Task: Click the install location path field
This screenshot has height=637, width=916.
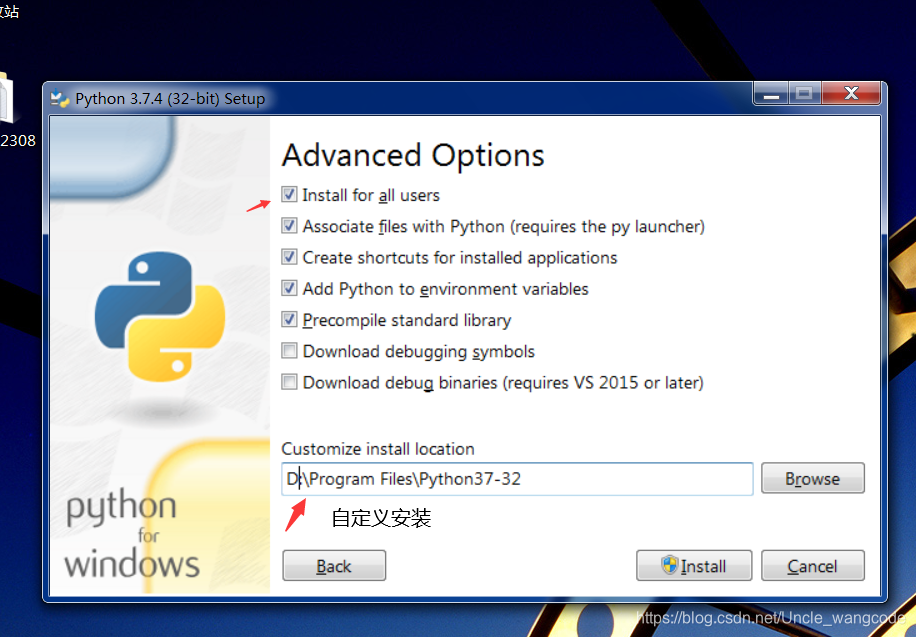Action: 517,479
